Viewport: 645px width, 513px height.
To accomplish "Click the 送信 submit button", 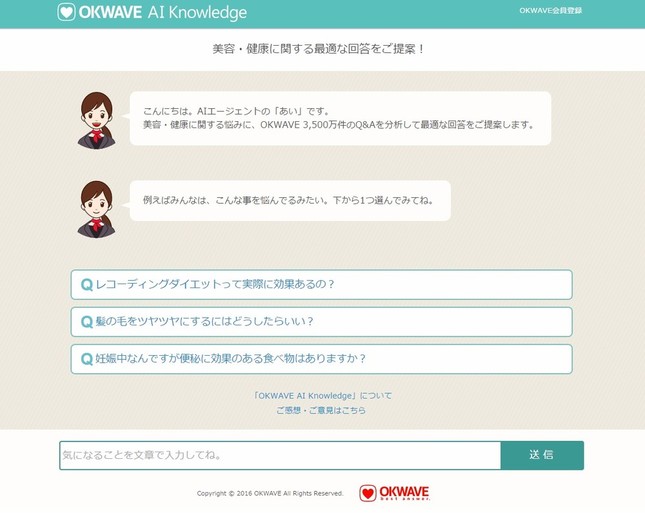I will point(542,455).
